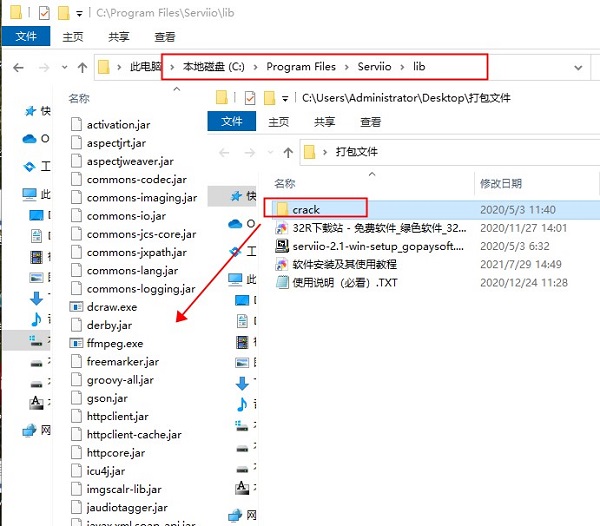Image resolution: width=600 pixels, height=526 pixels.
Task: Click Program Files breadcrumb segment
Action: [x=301, y=67]
